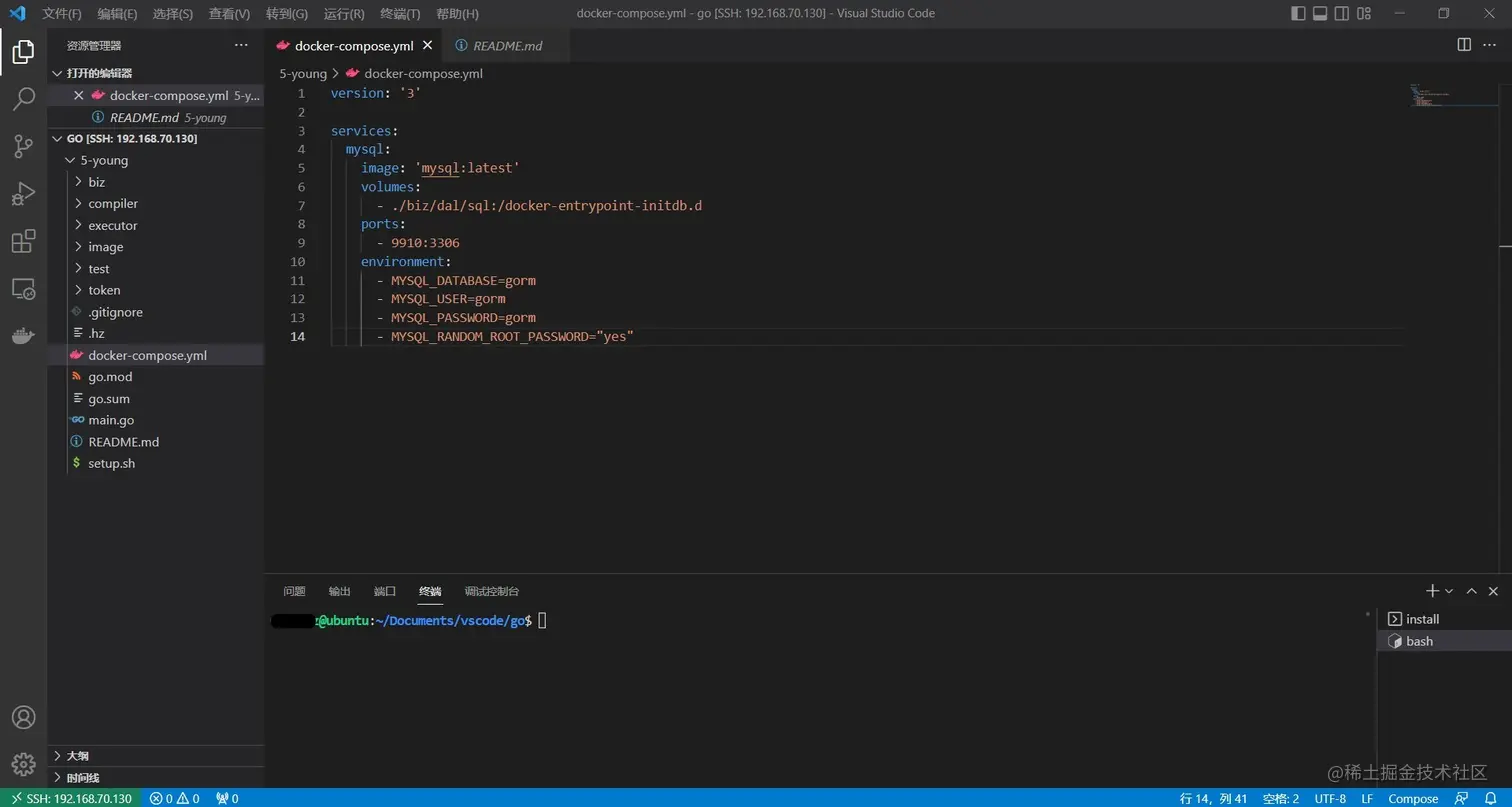Open the Extensions view
The width and height of the screenshot is (1512, 807).
click(x=23, y=241)
